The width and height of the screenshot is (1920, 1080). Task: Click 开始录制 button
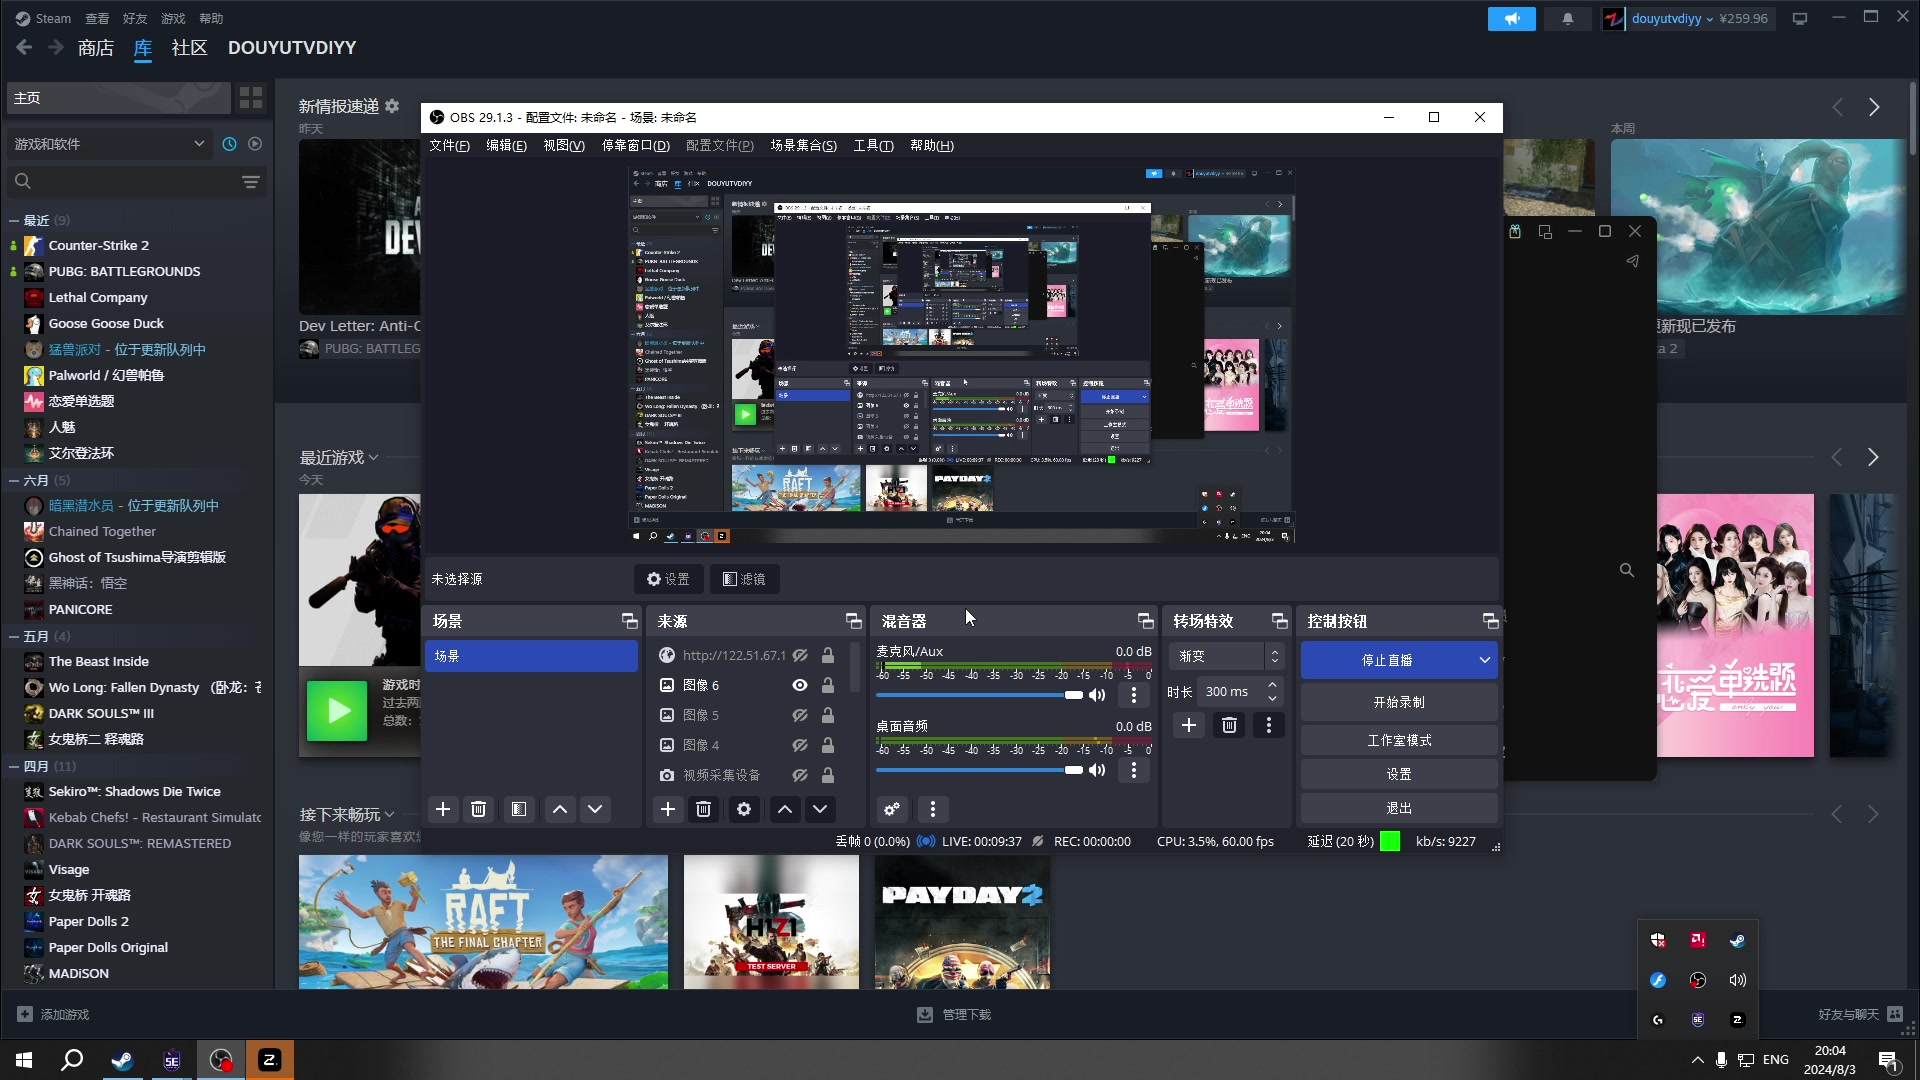coord(1398,702)
